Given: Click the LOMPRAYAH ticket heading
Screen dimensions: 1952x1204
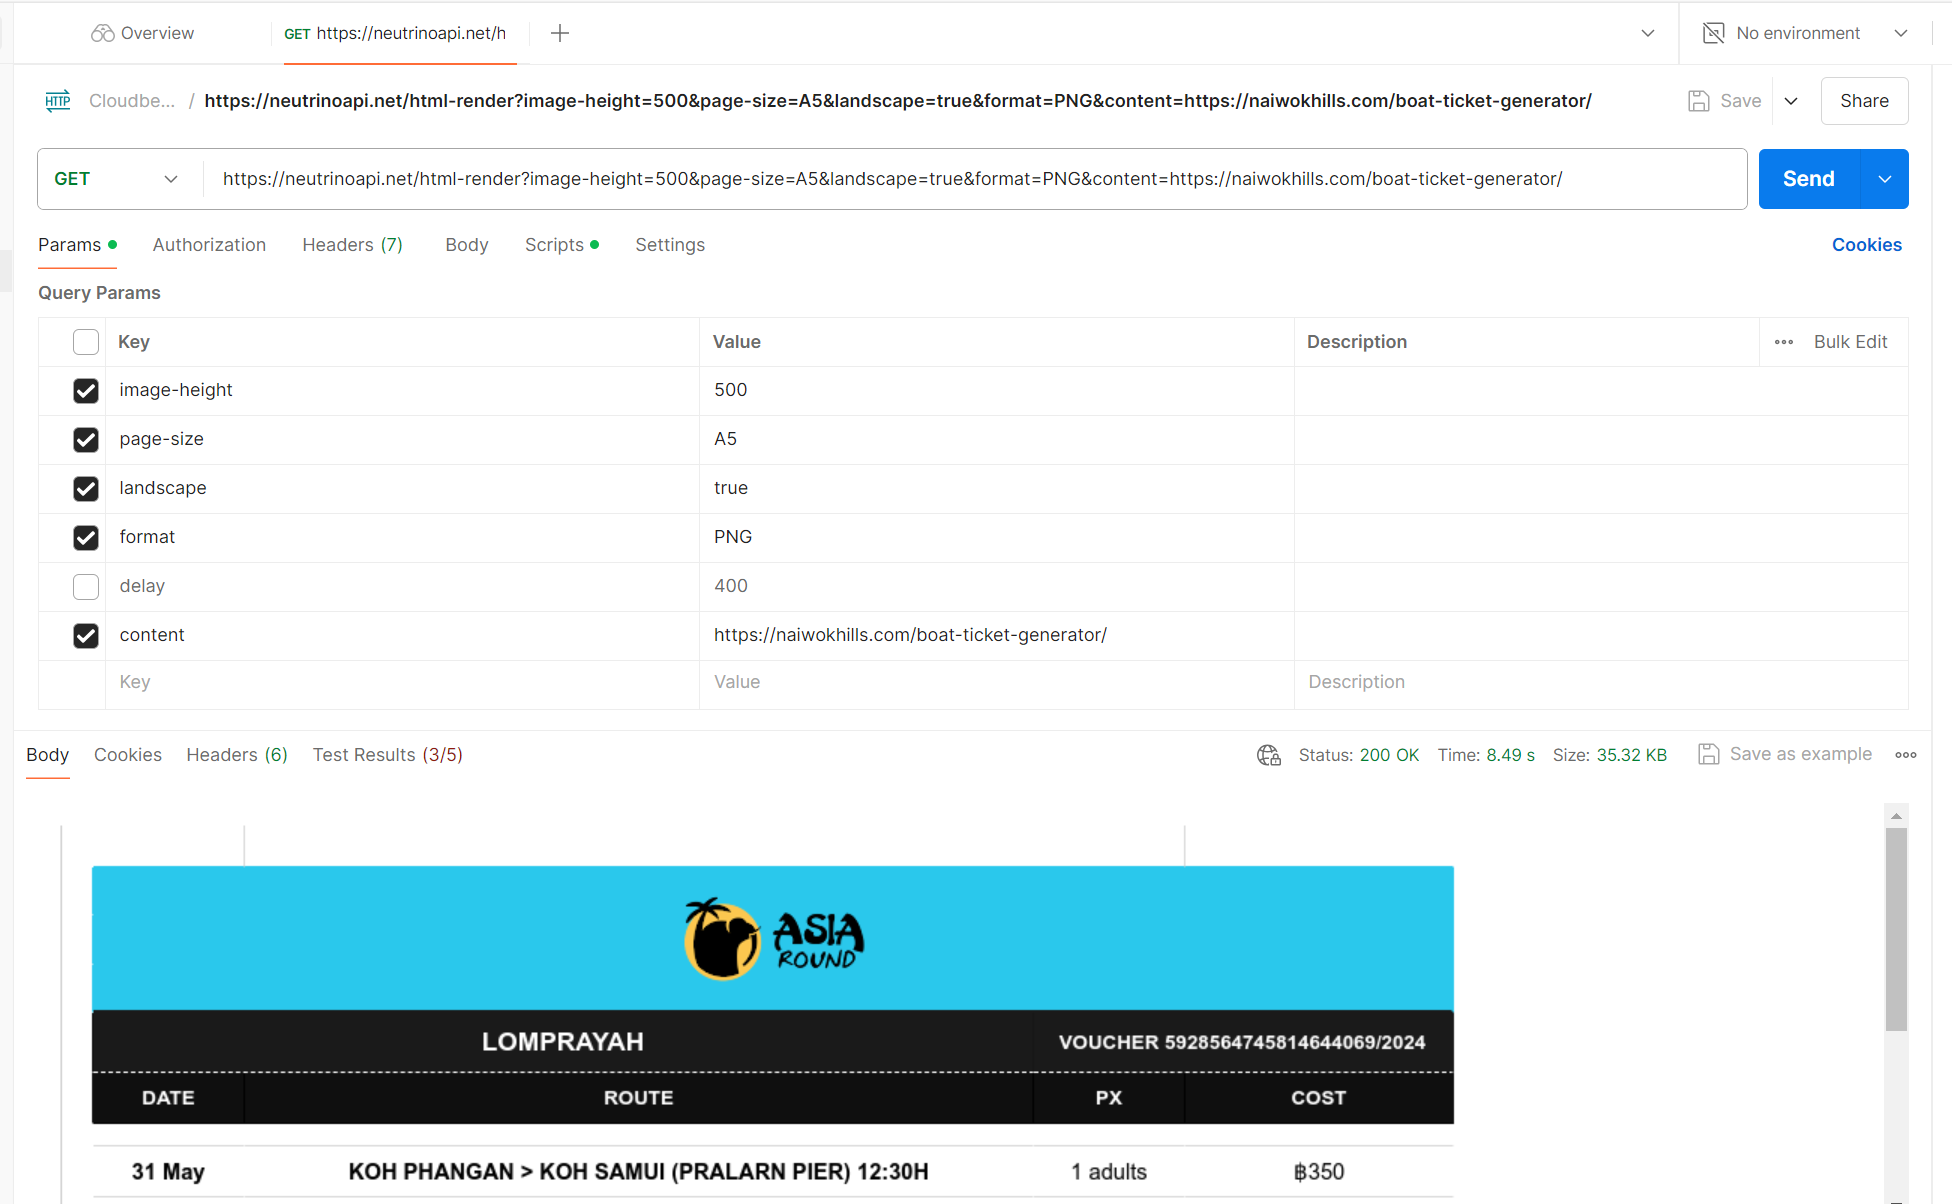Looking at the screenshot, I should click(x=563, y=1042).
